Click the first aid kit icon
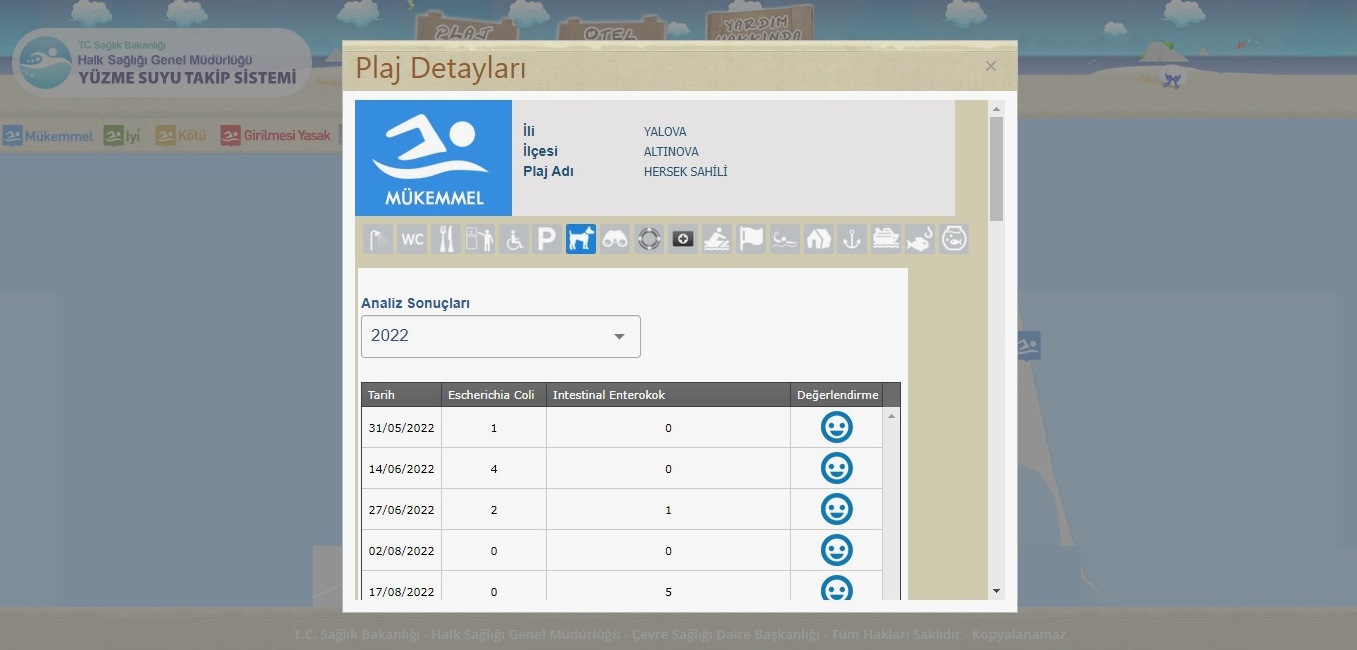Image resolution: width=1357 pixels, height=650 pixels. click(683, 239)
